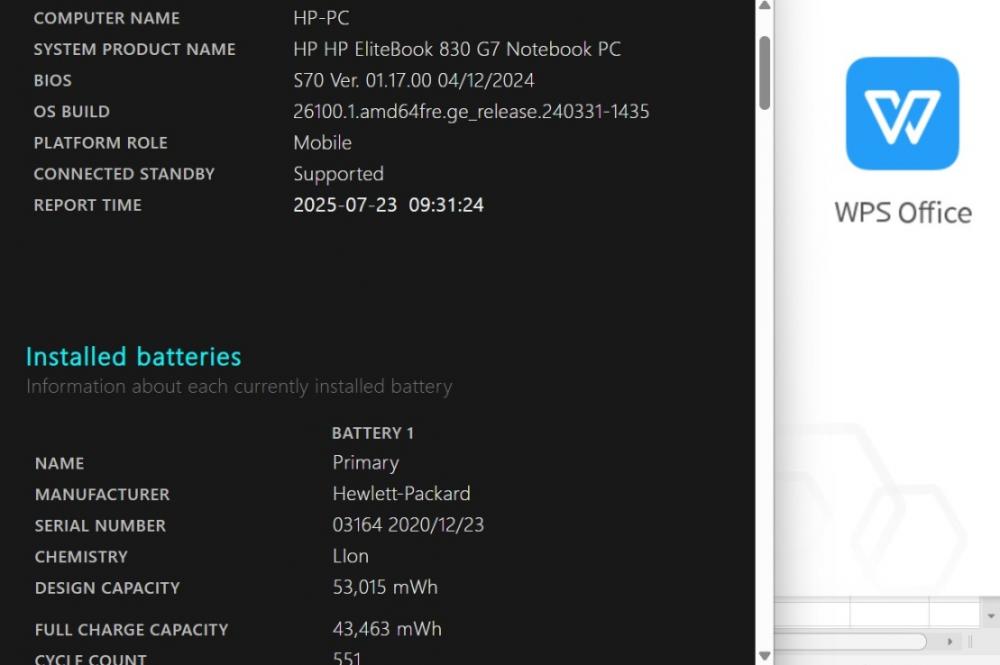This screenshot has width=1000, height=665.
Task: Open the small dropdown arrow beside the spreadsheet cells
Action: tap(990, 616)
